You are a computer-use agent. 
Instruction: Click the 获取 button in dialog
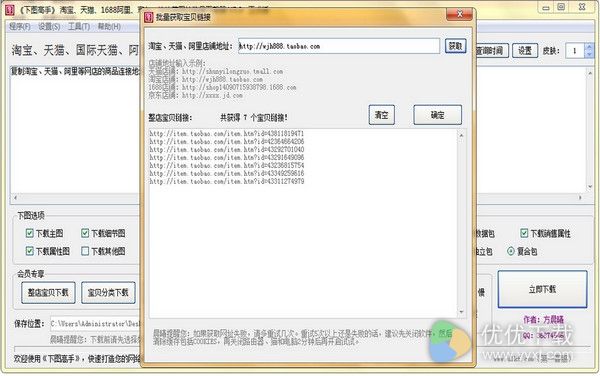click(x=455, y=46)
